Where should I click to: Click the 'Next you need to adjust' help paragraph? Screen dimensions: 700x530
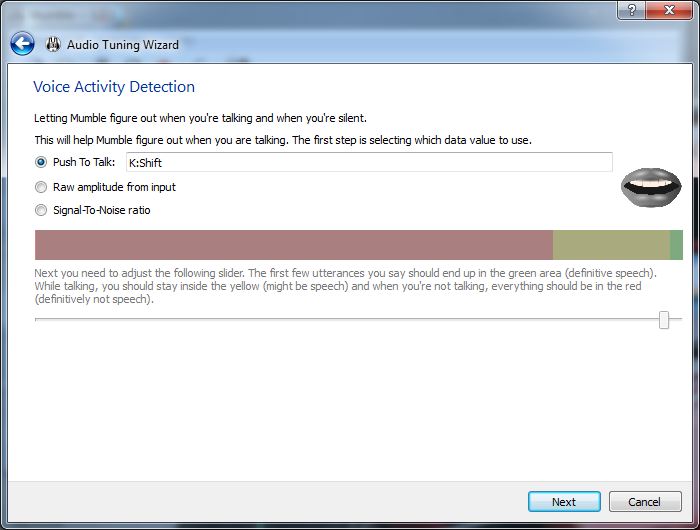click(x=346, y=286)
